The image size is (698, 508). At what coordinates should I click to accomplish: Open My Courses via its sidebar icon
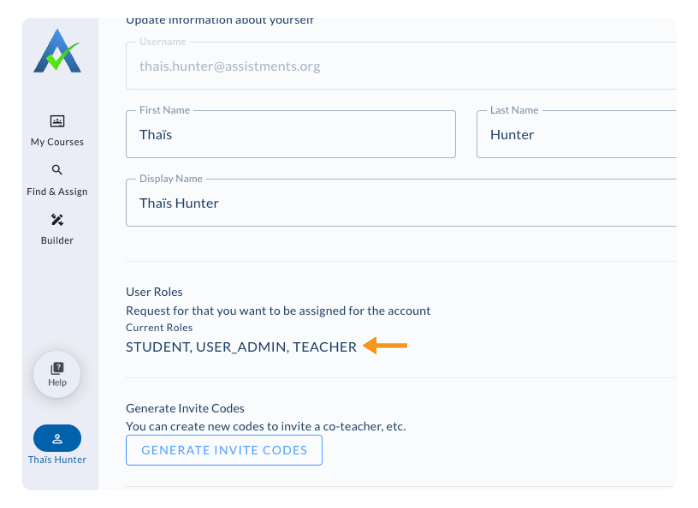(57, 121)
